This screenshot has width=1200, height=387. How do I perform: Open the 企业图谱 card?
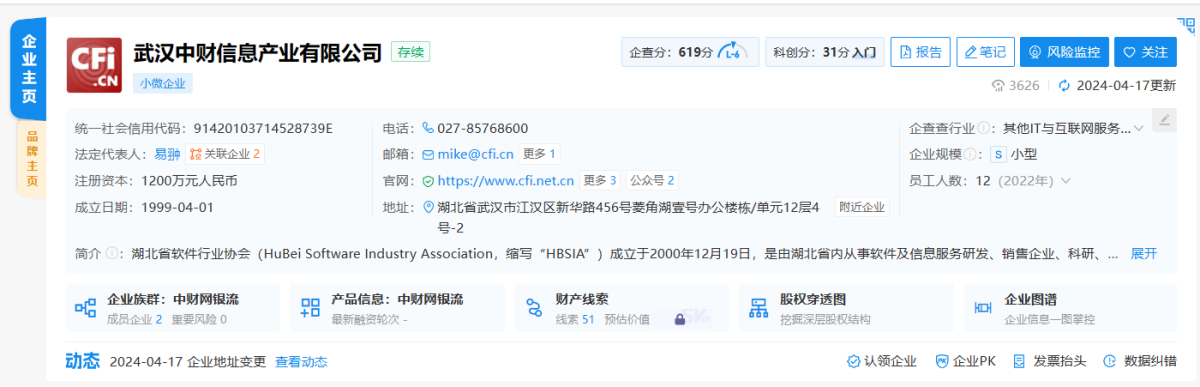point(1070,308)
